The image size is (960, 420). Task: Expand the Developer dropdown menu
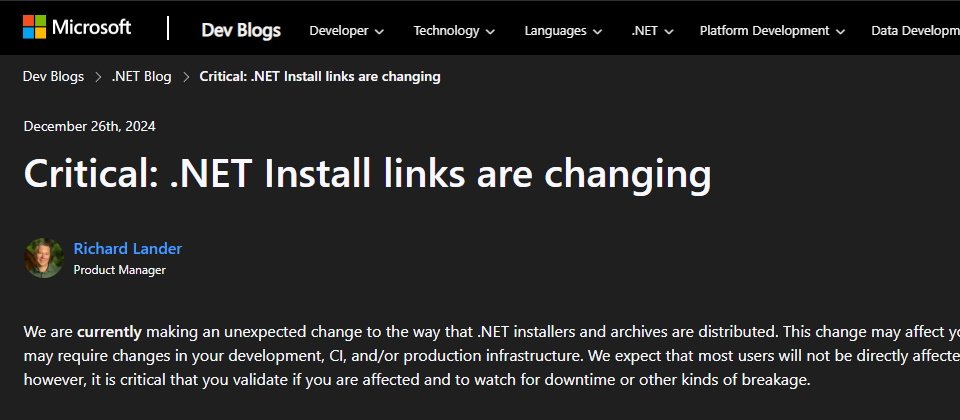347,31
